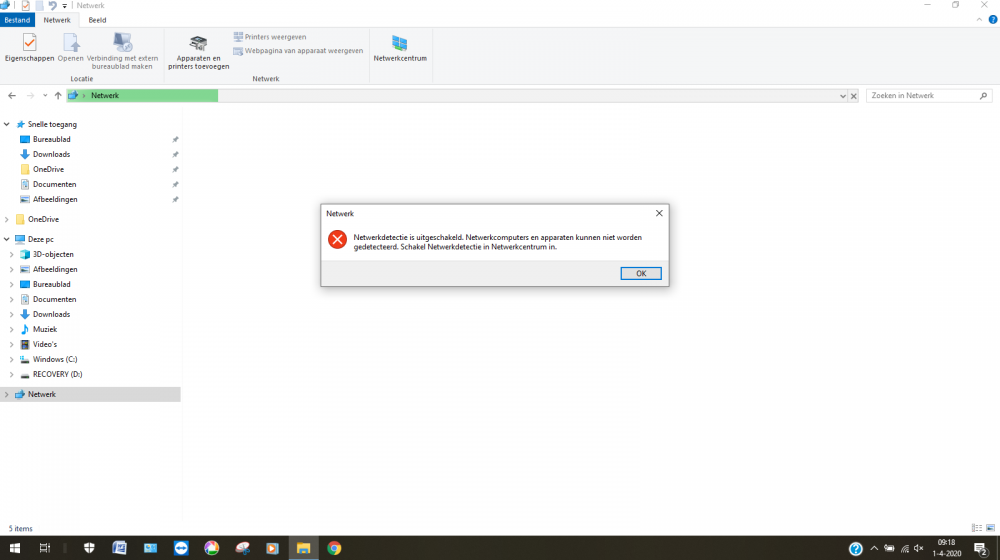This screenshot has width=1000, height=560.
Task: Open the quick access toolbar customize dropdown
Action: (x=64, y=6)
